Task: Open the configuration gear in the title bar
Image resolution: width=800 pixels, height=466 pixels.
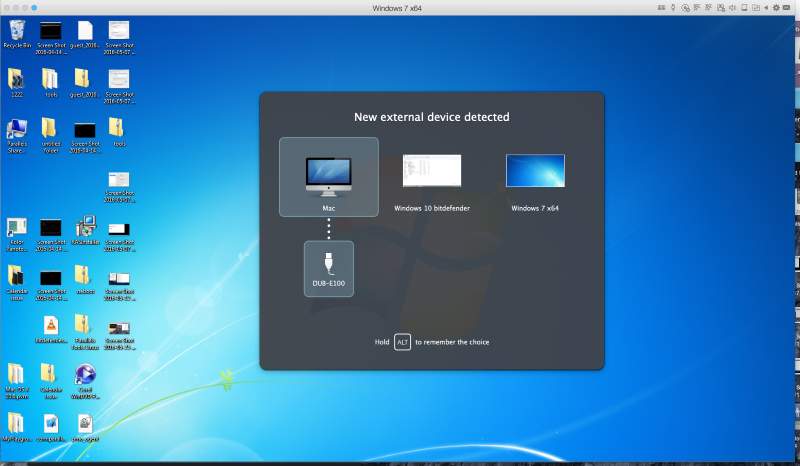Action: 776,8
